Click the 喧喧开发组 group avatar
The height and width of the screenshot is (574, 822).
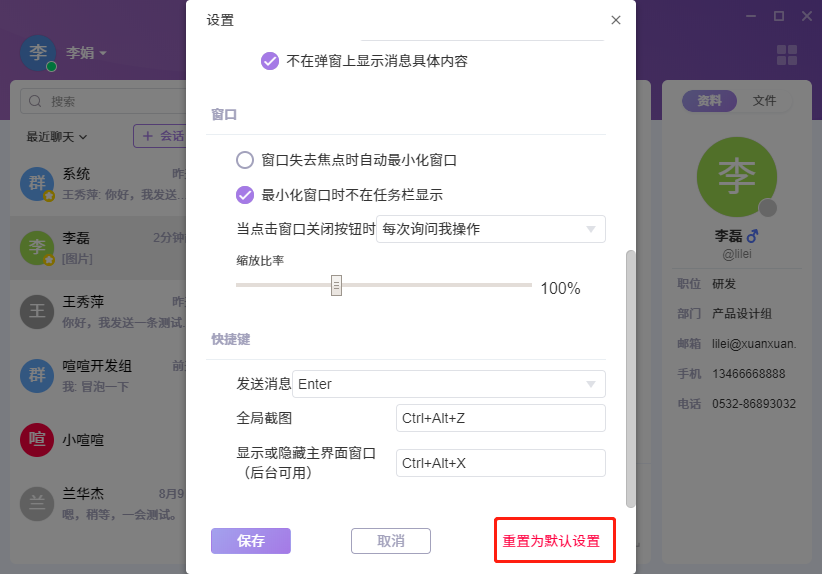pos(38,375)
